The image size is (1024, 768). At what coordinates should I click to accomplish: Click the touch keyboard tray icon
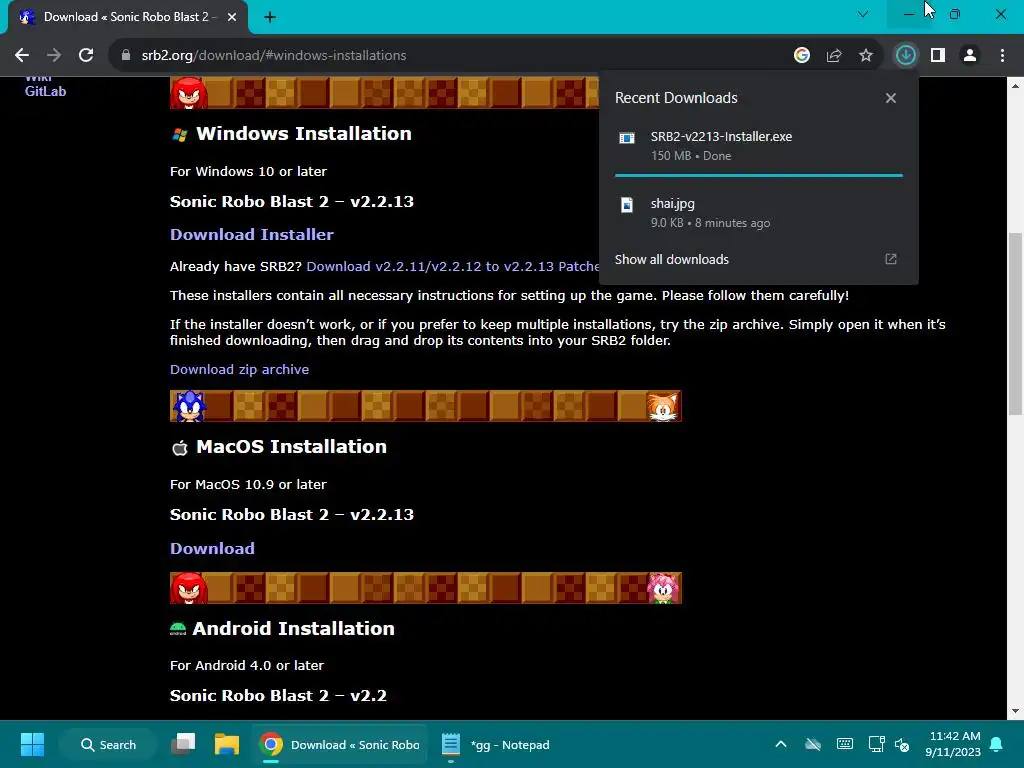(x=844, y=744)
